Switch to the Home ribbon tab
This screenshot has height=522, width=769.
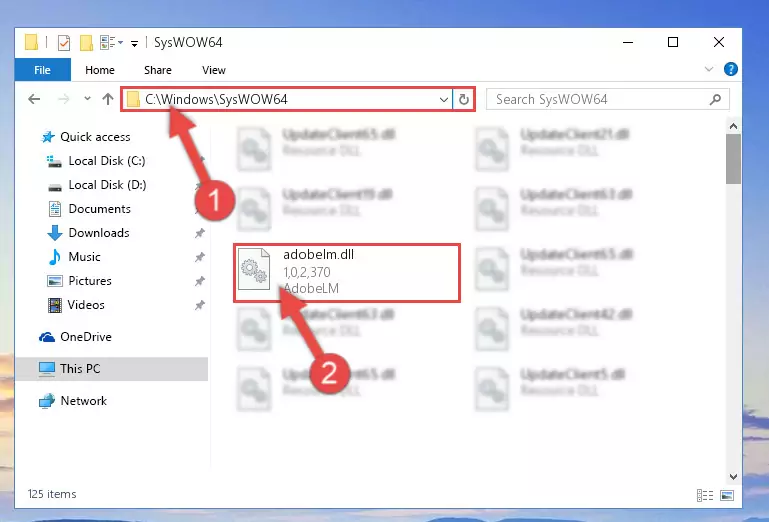pos(100,70)
